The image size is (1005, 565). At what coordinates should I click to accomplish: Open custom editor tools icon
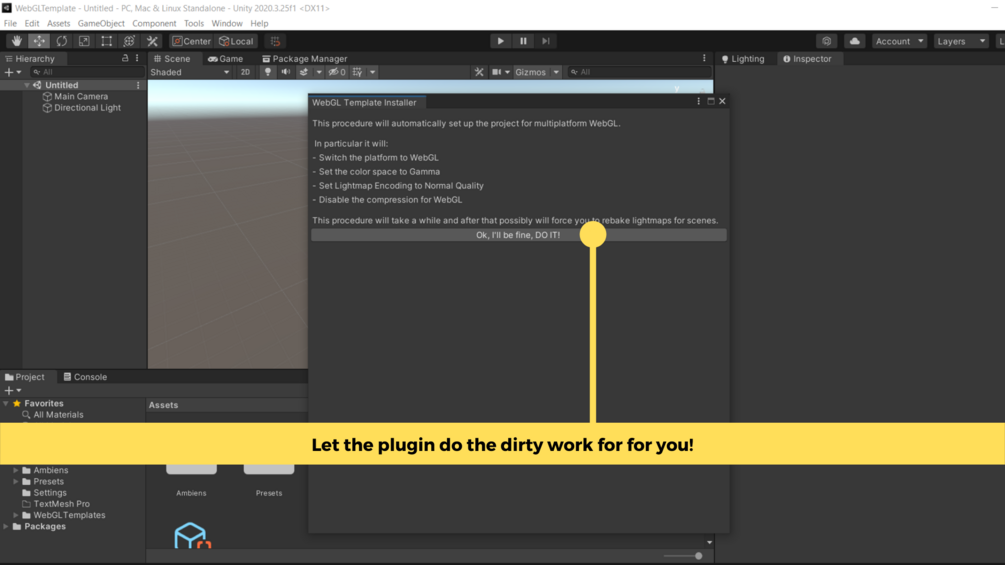point(152,41)
